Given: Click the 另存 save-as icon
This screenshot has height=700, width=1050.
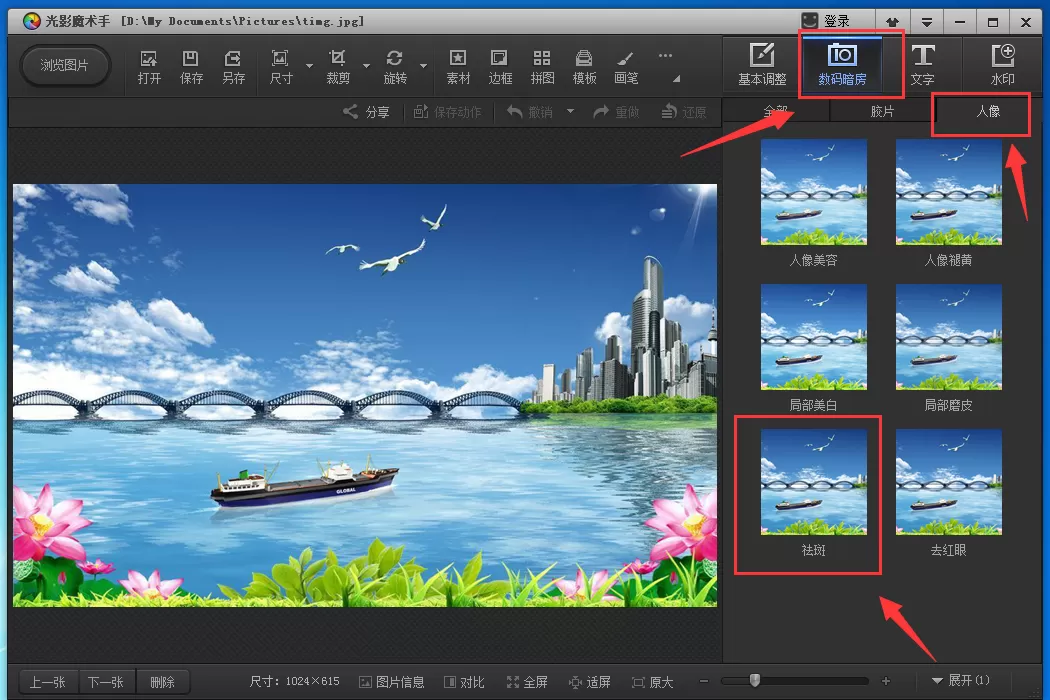Looking at the screenshot, I should click(233, 67).
